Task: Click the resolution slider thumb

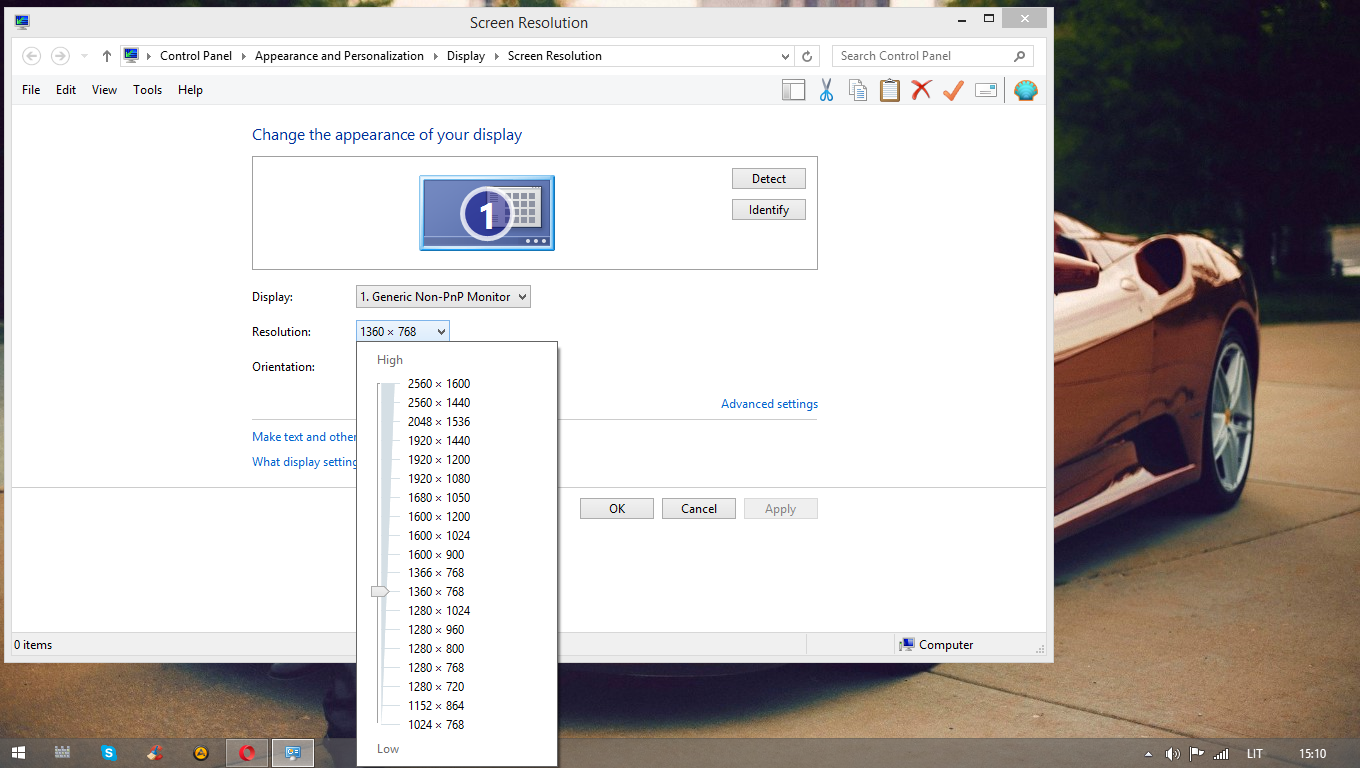Action: [x=380, y=592]
